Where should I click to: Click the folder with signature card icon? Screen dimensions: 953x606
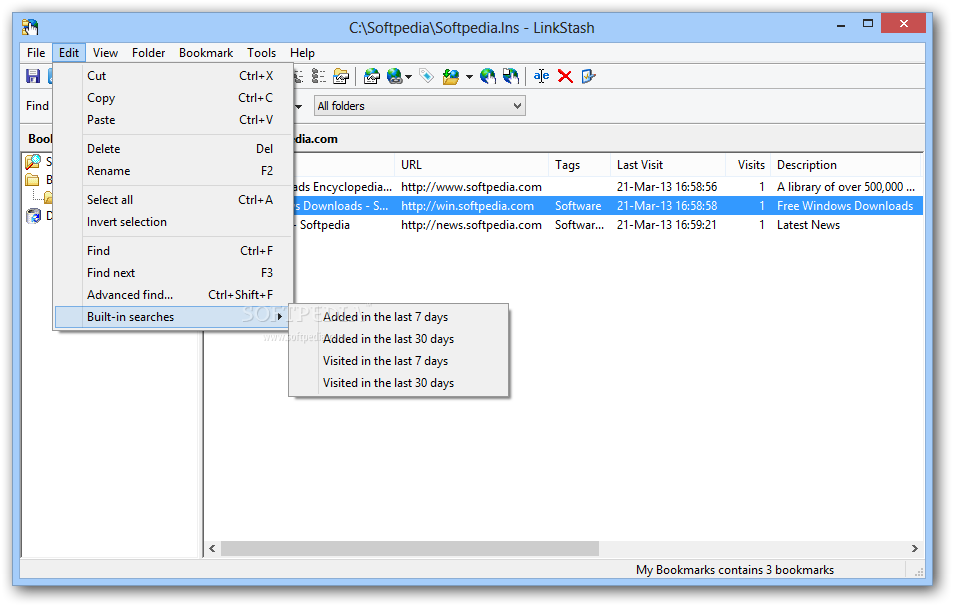(341, 76)
